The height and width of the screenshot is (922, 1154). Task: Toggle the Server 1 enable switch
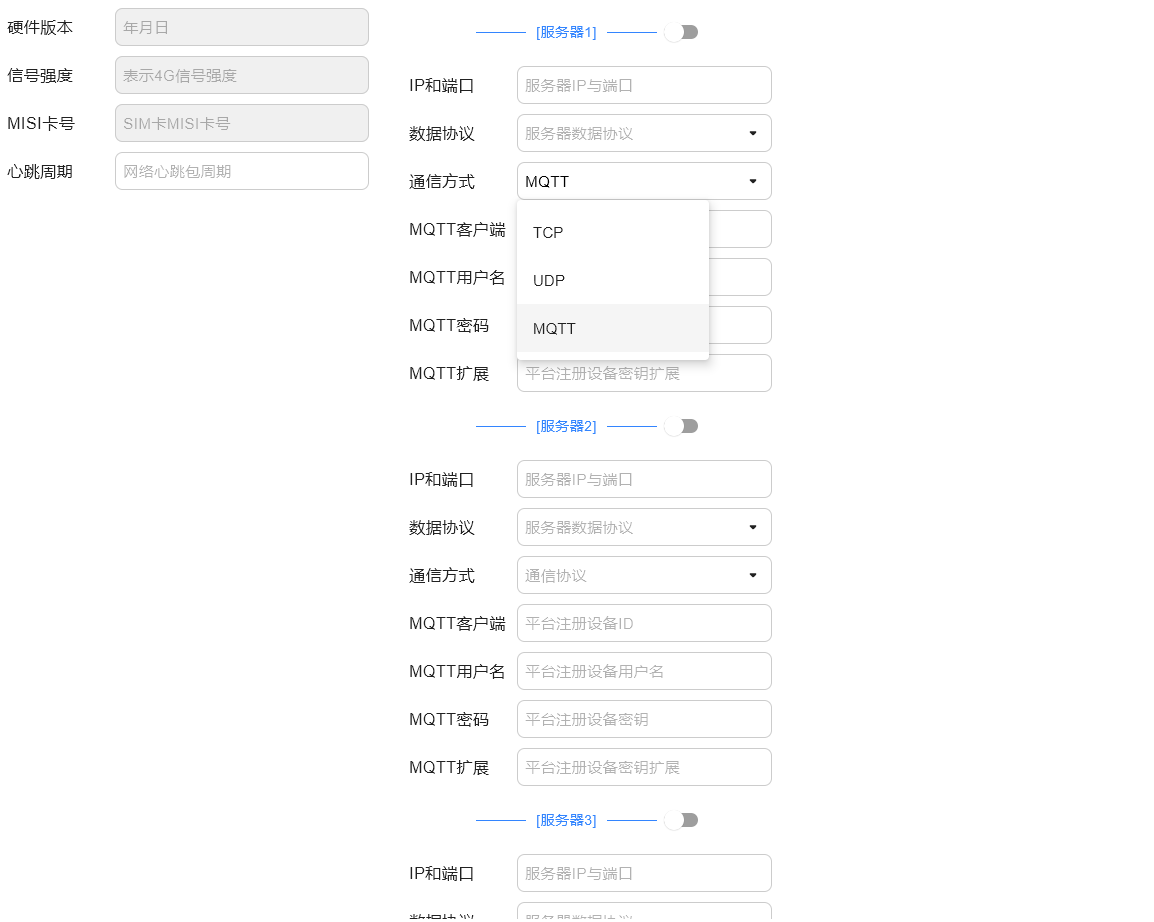tap(681, 32)
